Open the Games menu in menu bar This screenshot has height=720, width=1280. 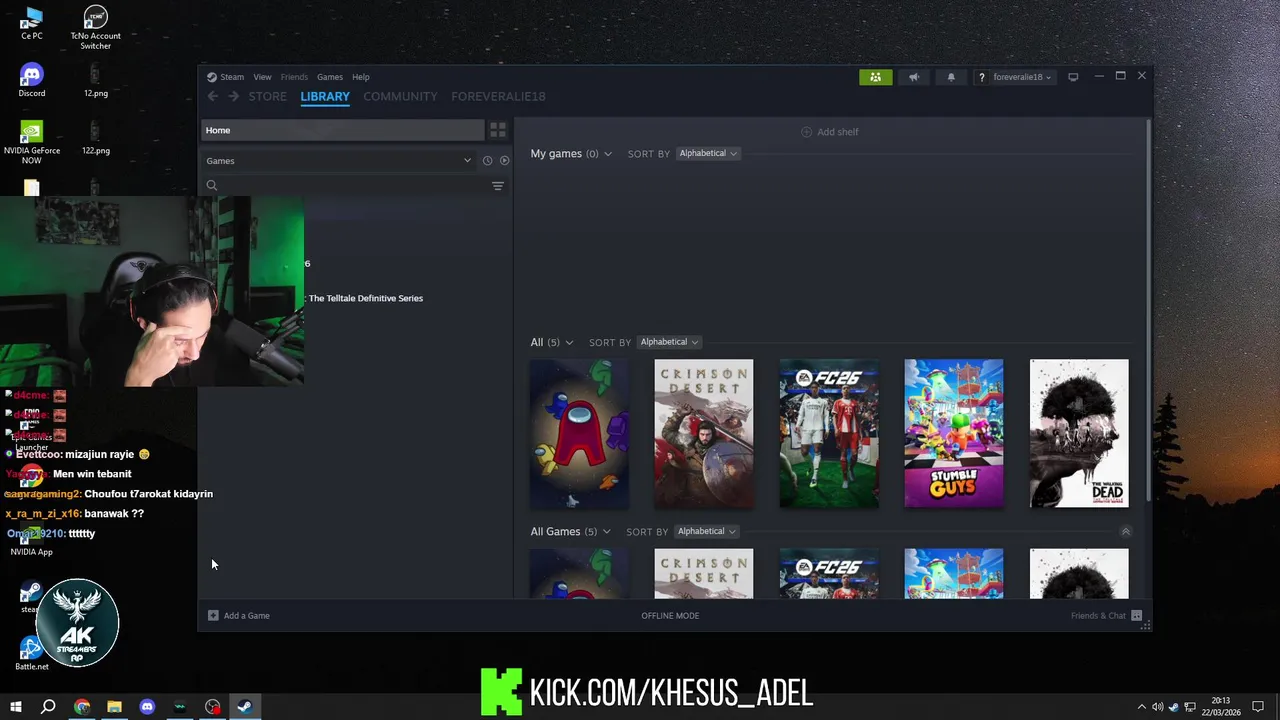330,77
